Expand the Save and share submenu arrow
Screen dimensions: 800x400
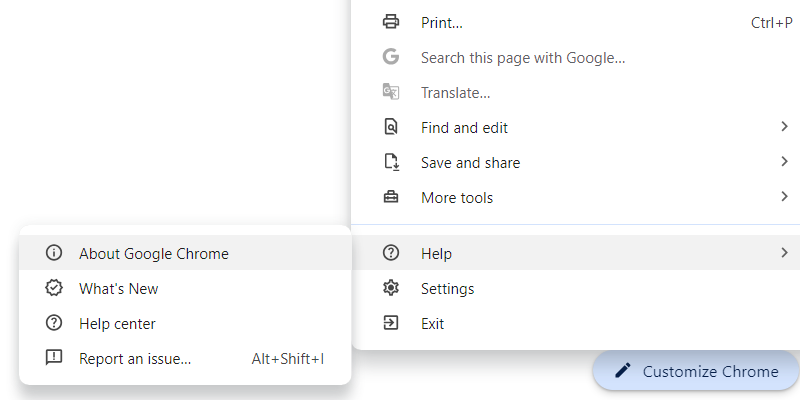point(785,162)
